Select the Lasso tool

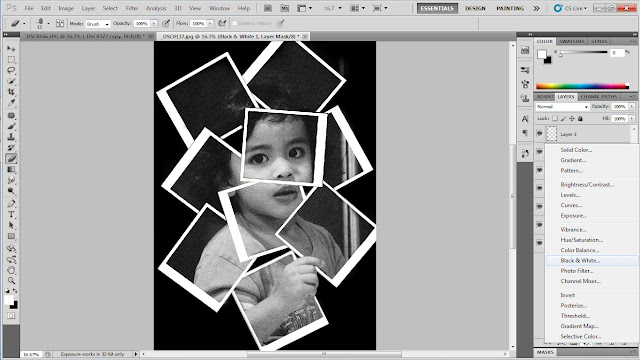11,70
